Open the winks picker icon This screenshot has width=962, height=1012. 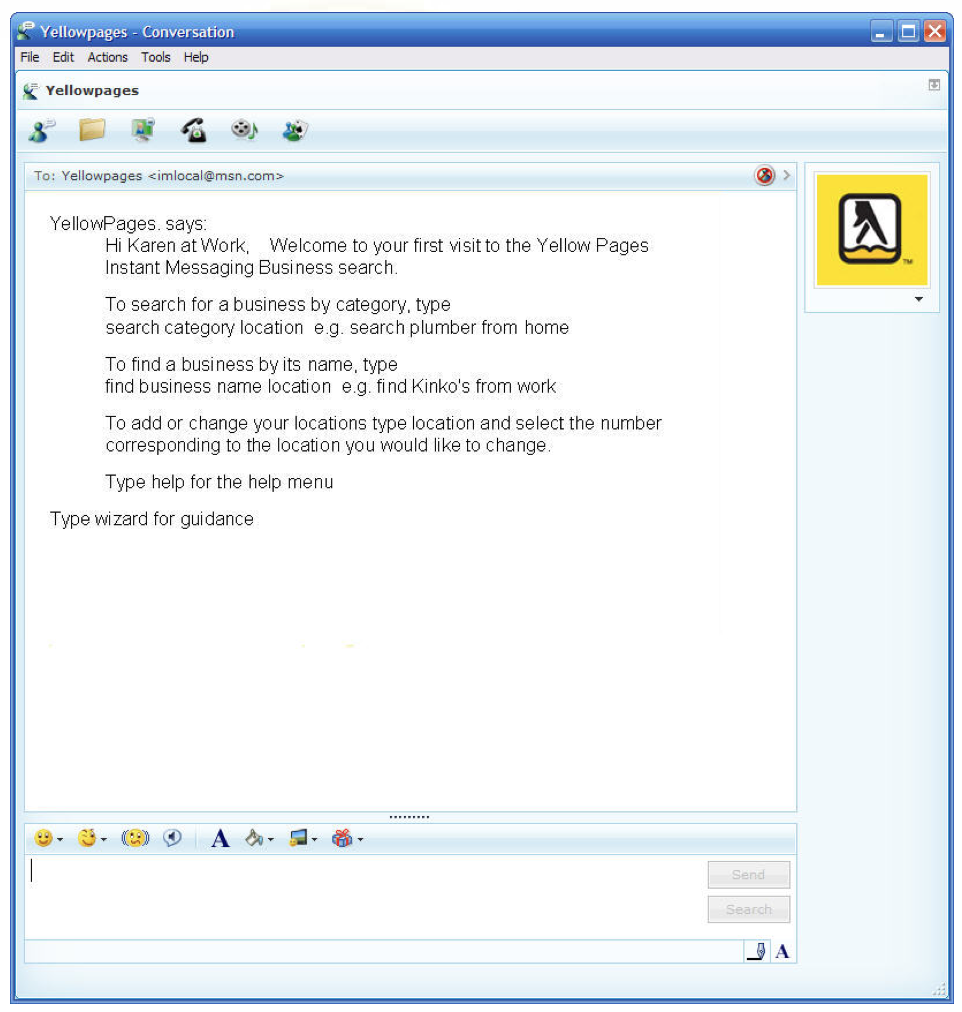pyautogui.click(x=86, y=838)
